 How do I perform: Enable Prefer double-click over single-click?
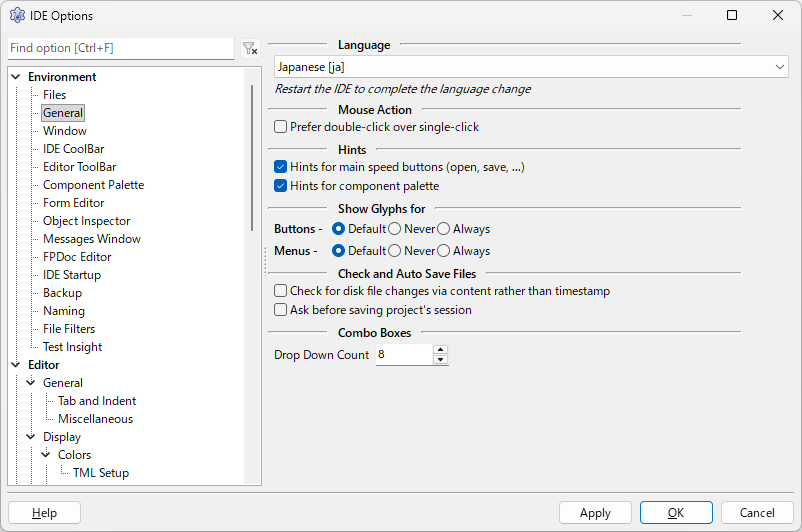coord(281,127)
